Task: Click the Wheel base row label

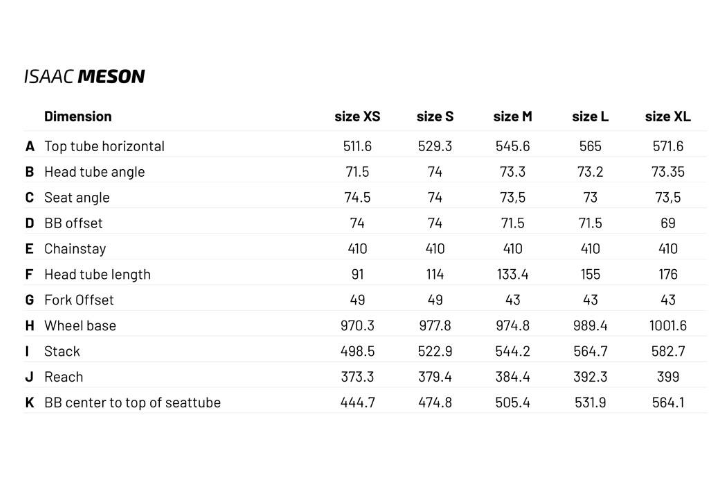Action: tap(80, 325)
